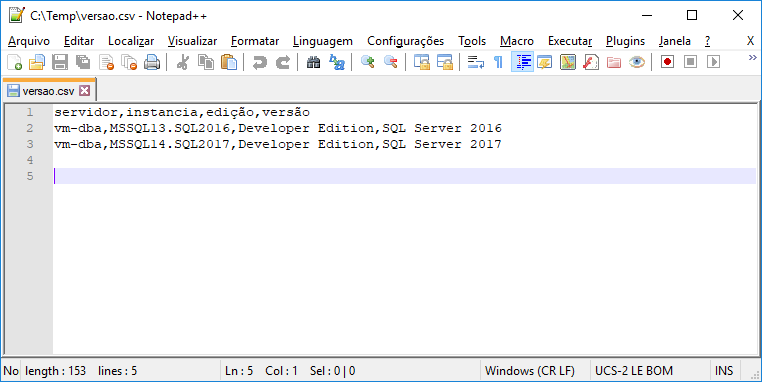Open the Arquivo menu
The height and width of the screenshot is (382, 762).
pyautogui.click(x=29, y=41)
